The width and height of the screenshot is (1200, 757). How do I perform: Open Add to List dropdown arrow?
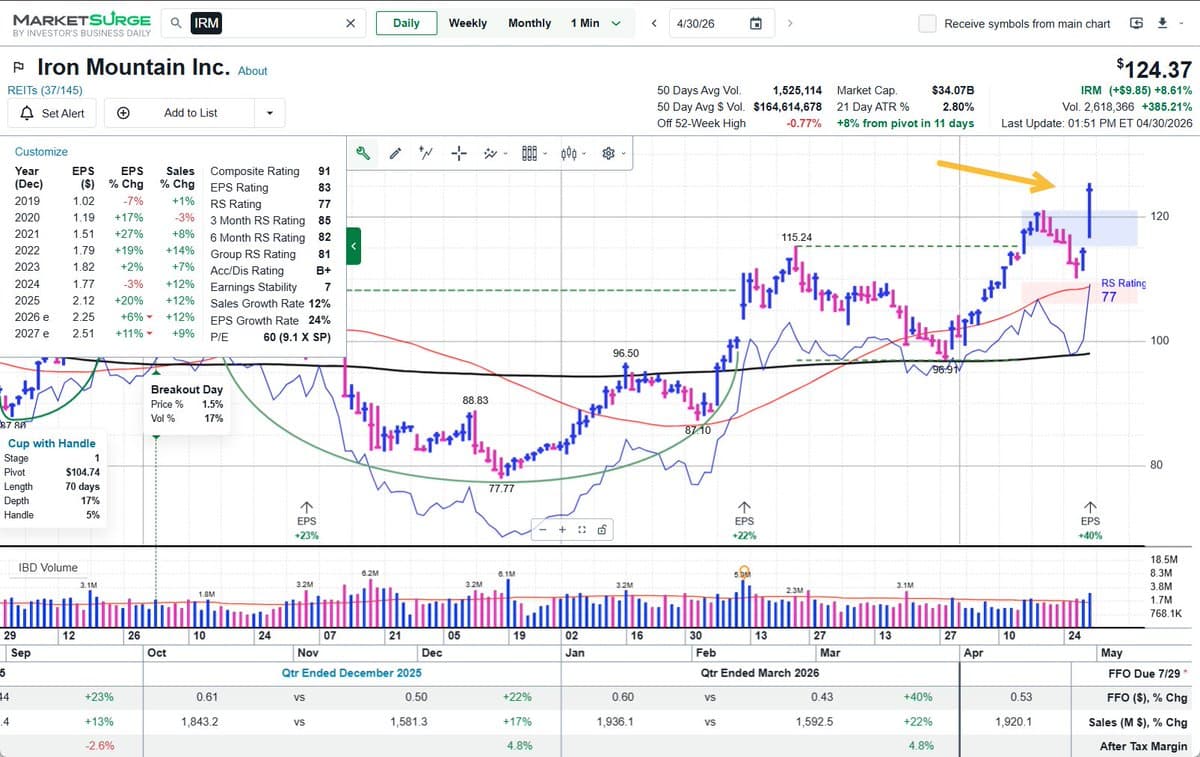269,113
